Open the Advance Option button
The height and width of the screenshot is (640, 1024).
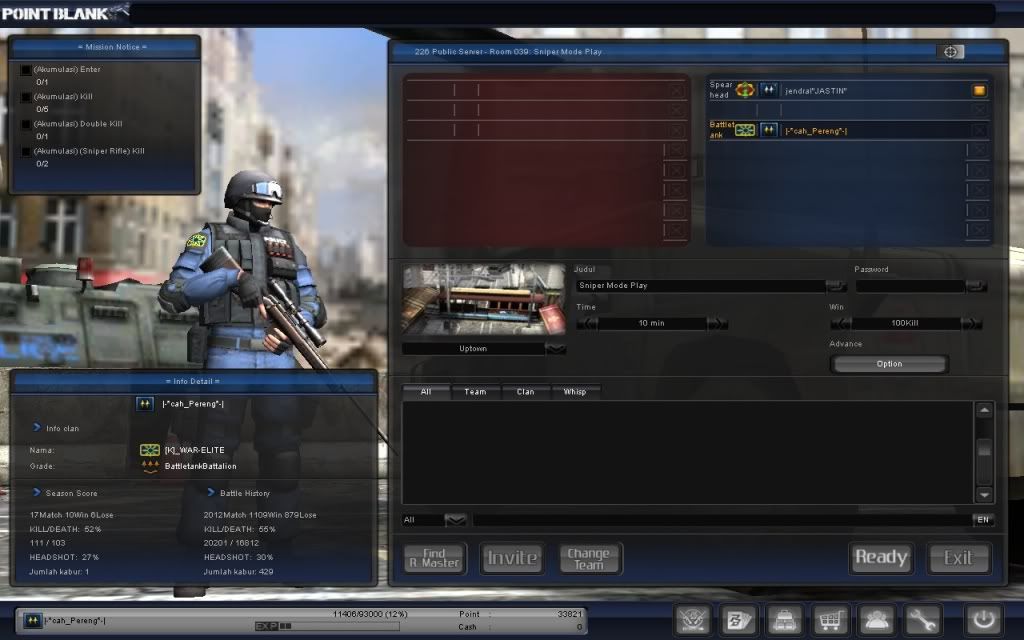(889, 364)
